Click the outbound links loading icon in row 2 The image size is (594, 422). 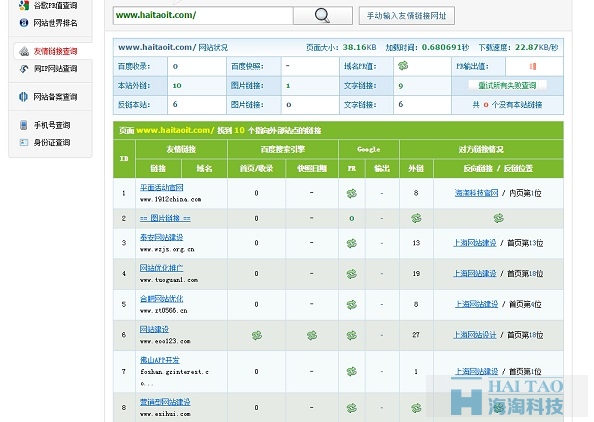click(416, 218)
